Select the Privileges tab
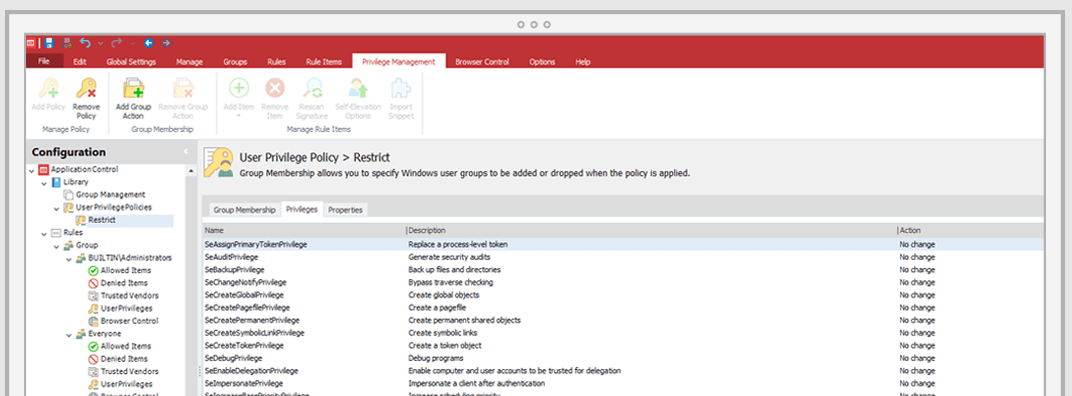This screenshot has height=396, width=1072. point(302,209)
